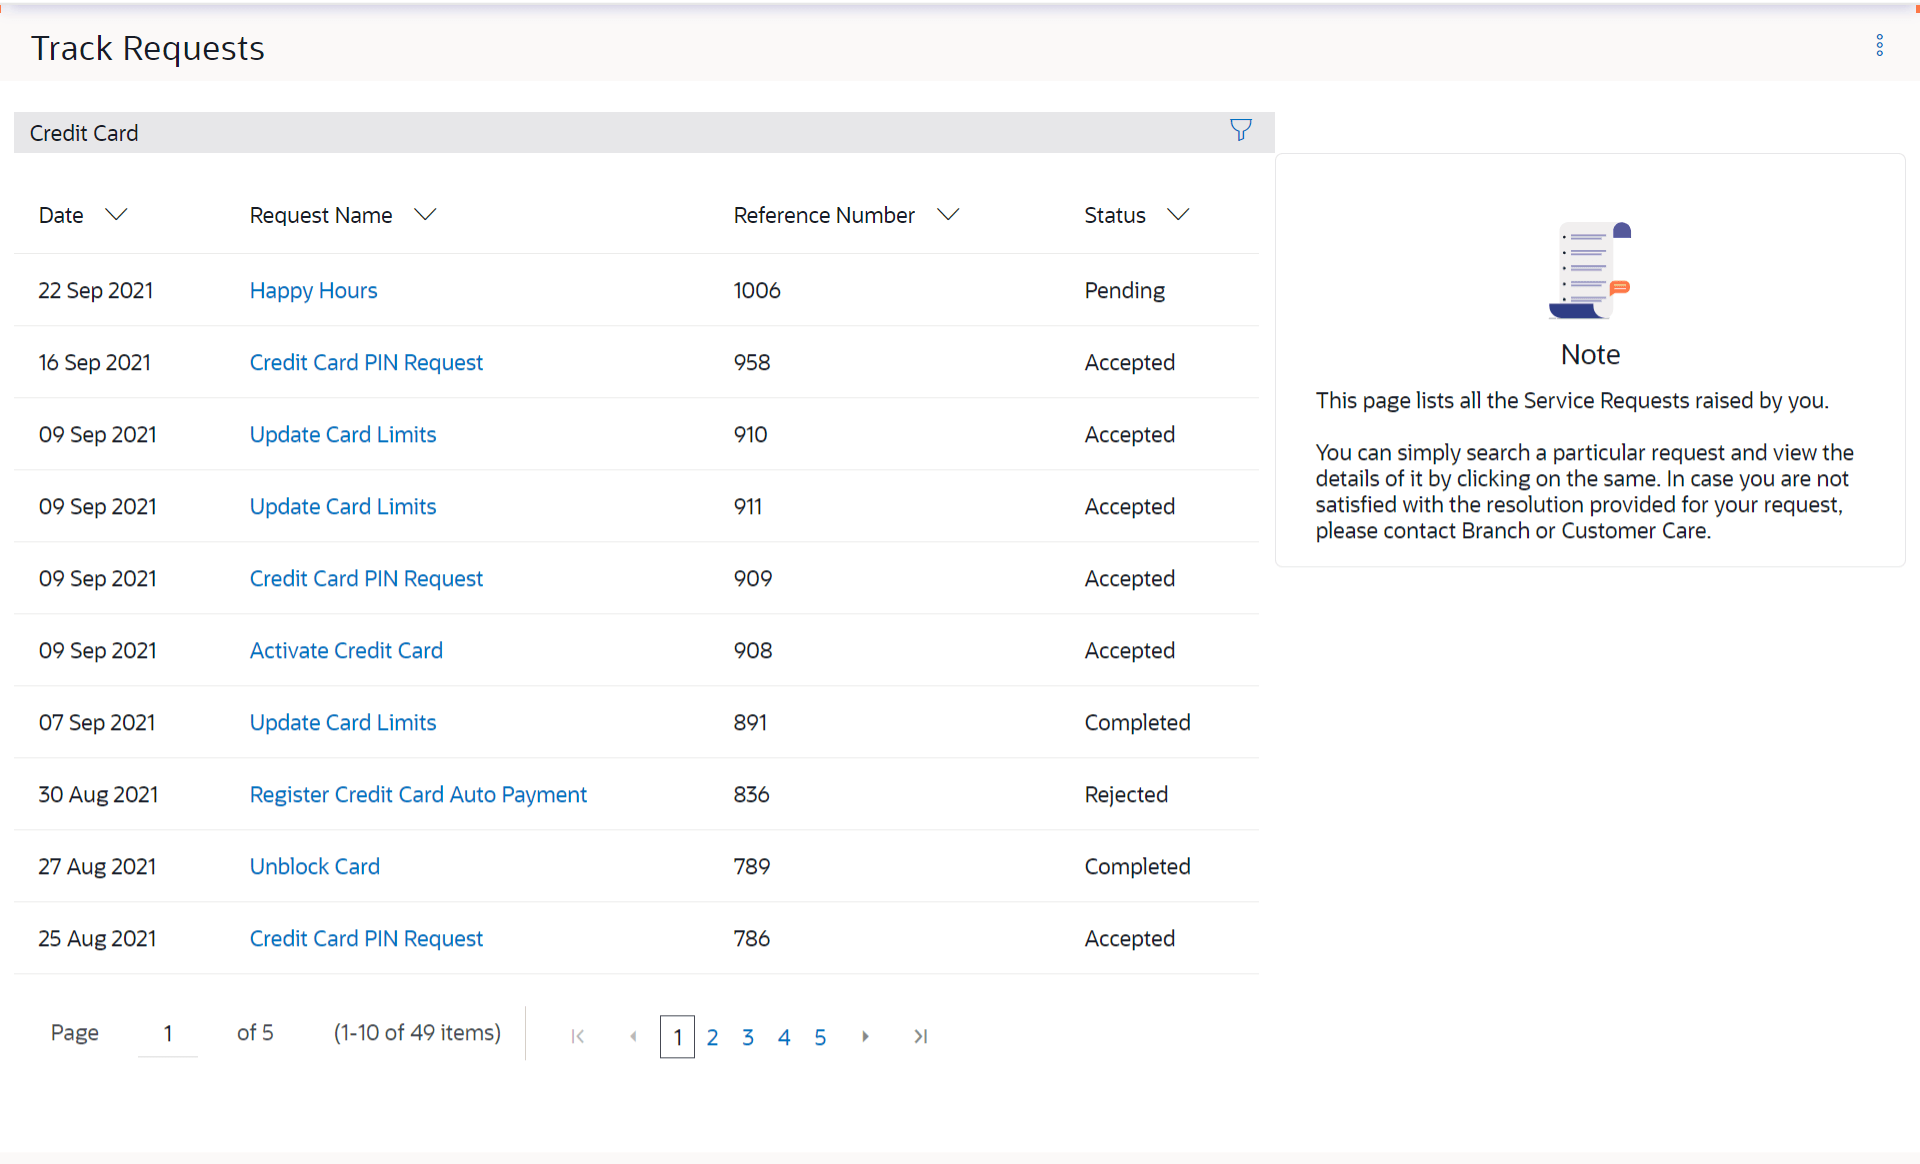
Task: Jump to last page arrow
Action: (920, 1036)
